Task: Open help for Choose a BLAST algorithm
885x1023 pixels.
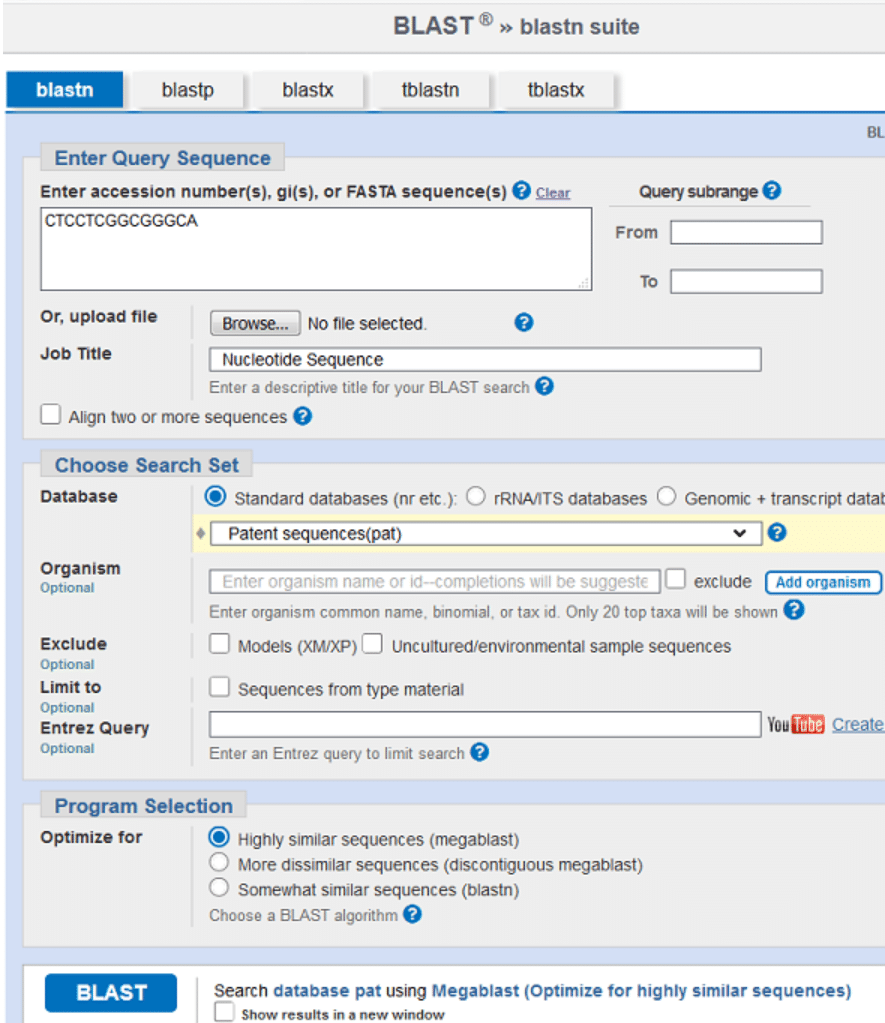Action: pyautogui.click(x=412, y=914)
